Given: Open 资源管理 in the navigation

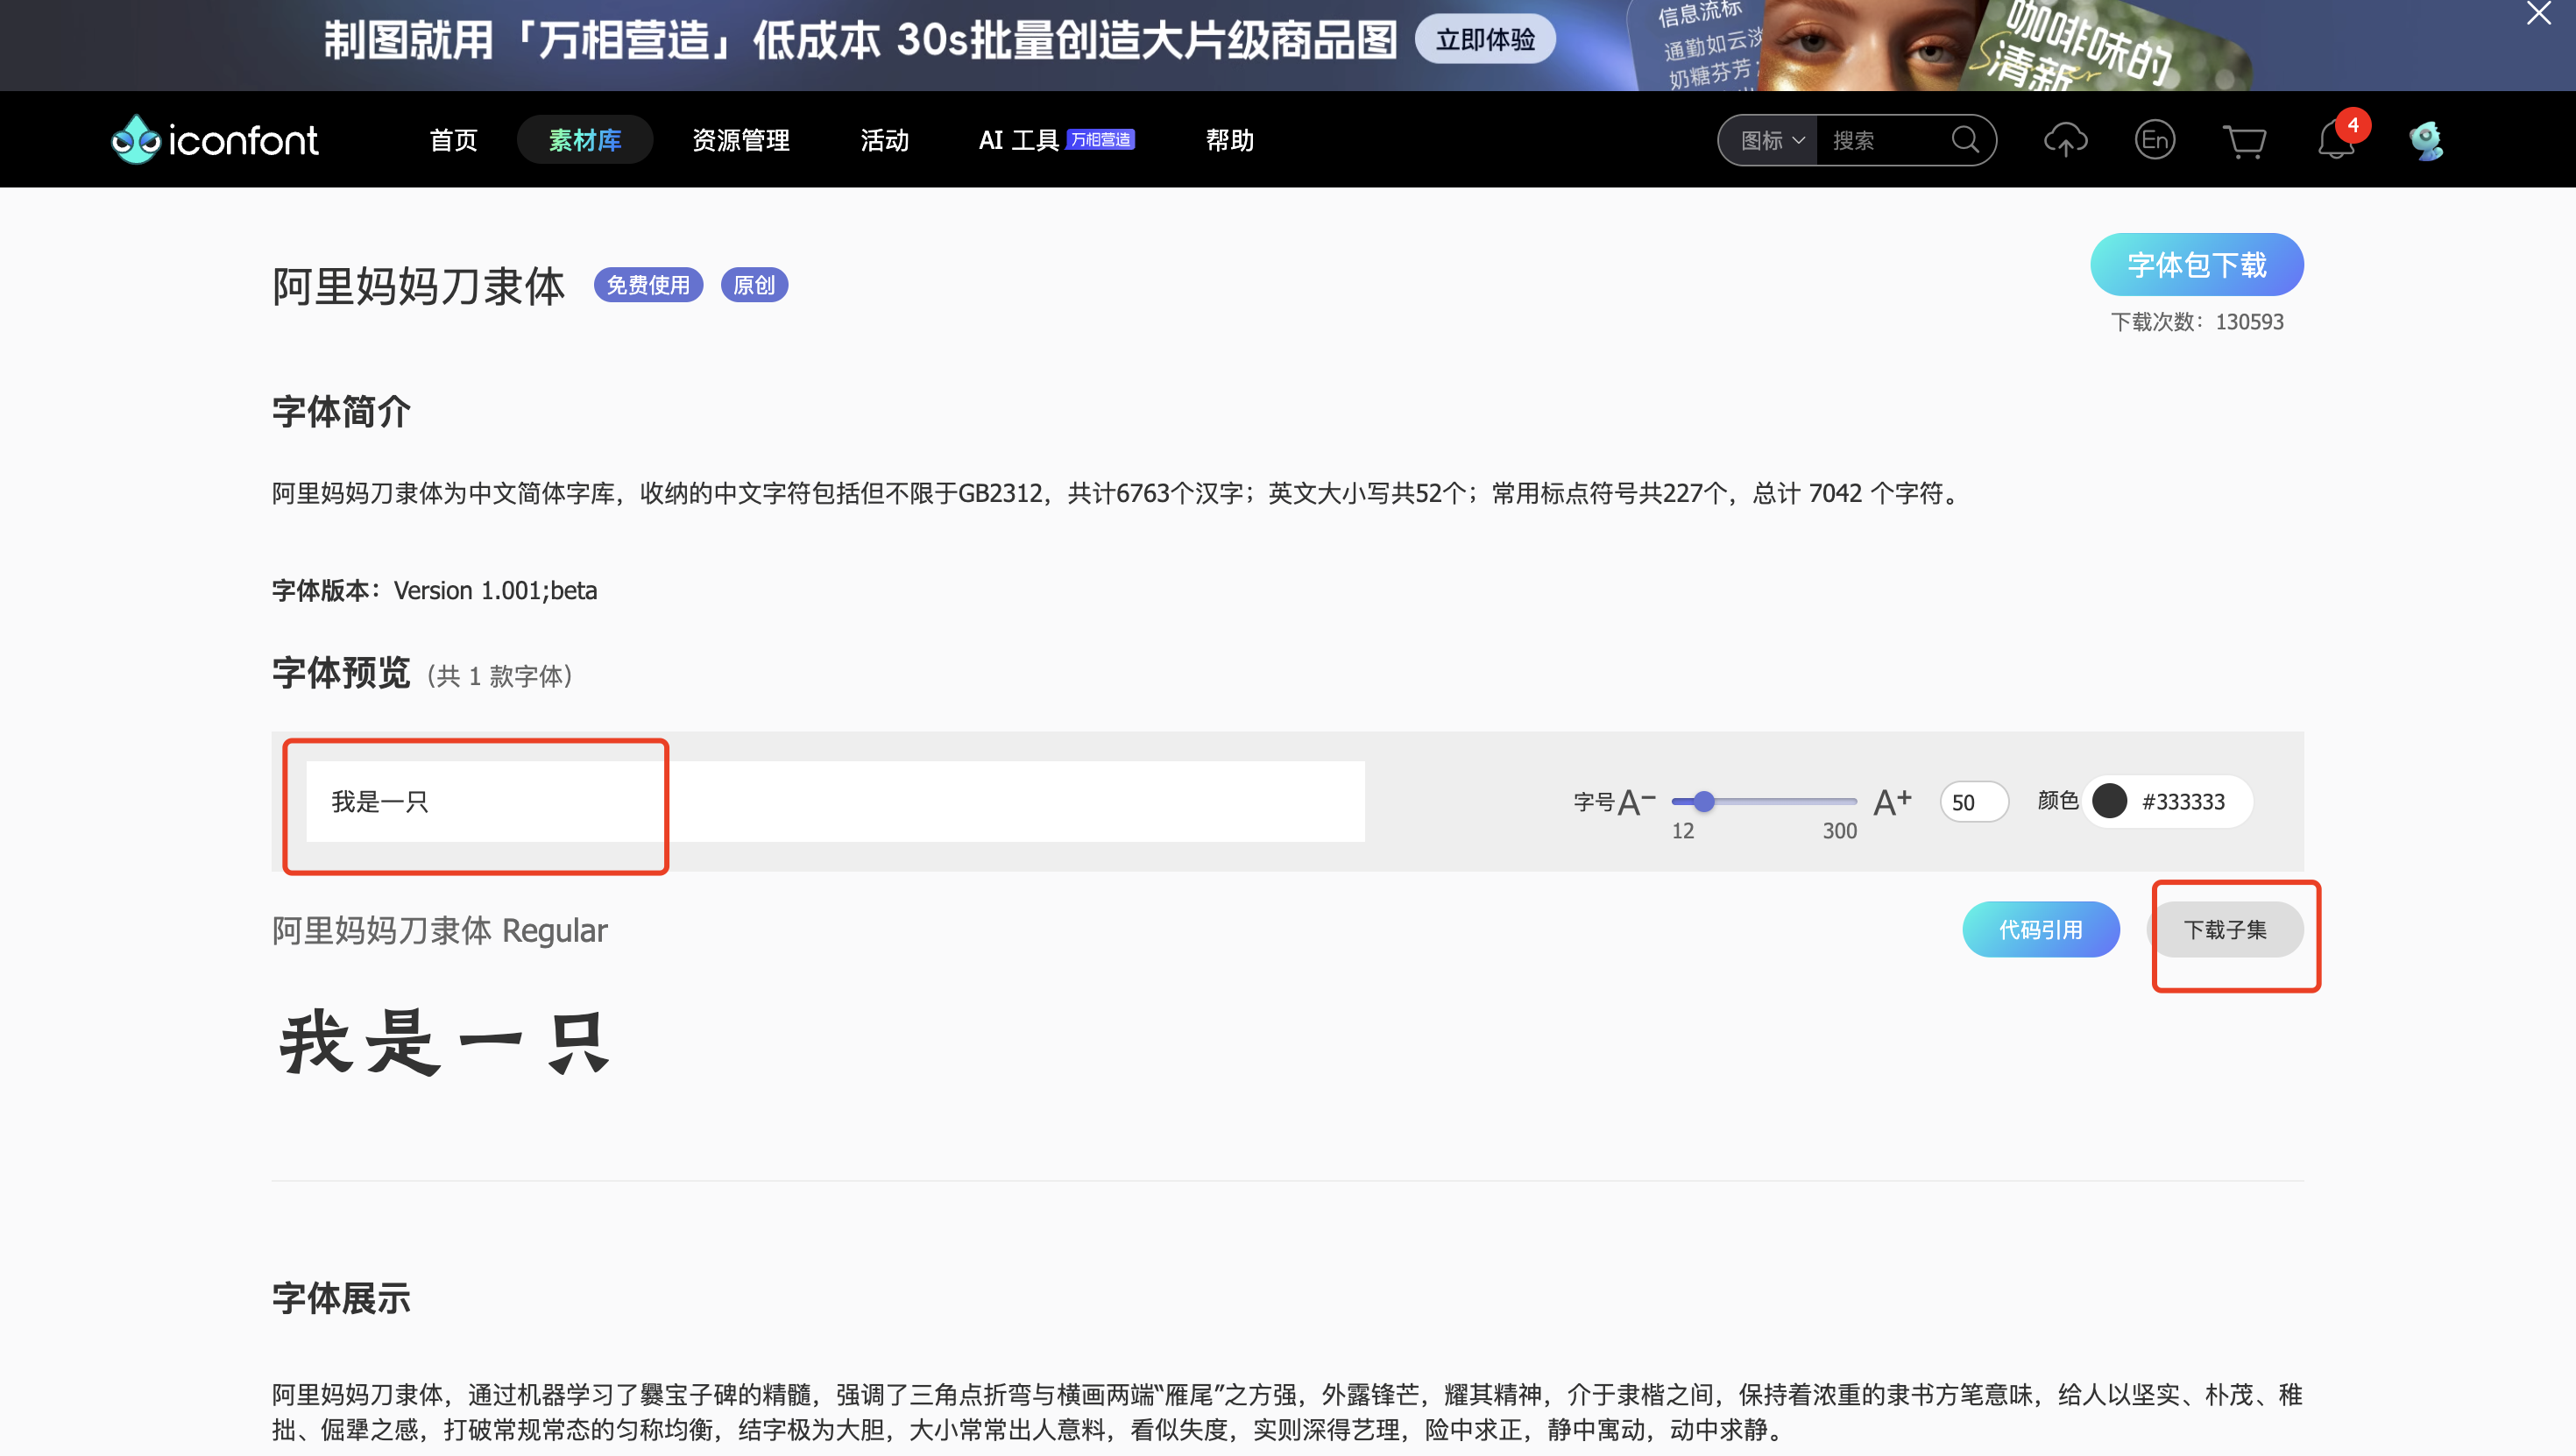Looking at the screenshot, I should point(741,140).
